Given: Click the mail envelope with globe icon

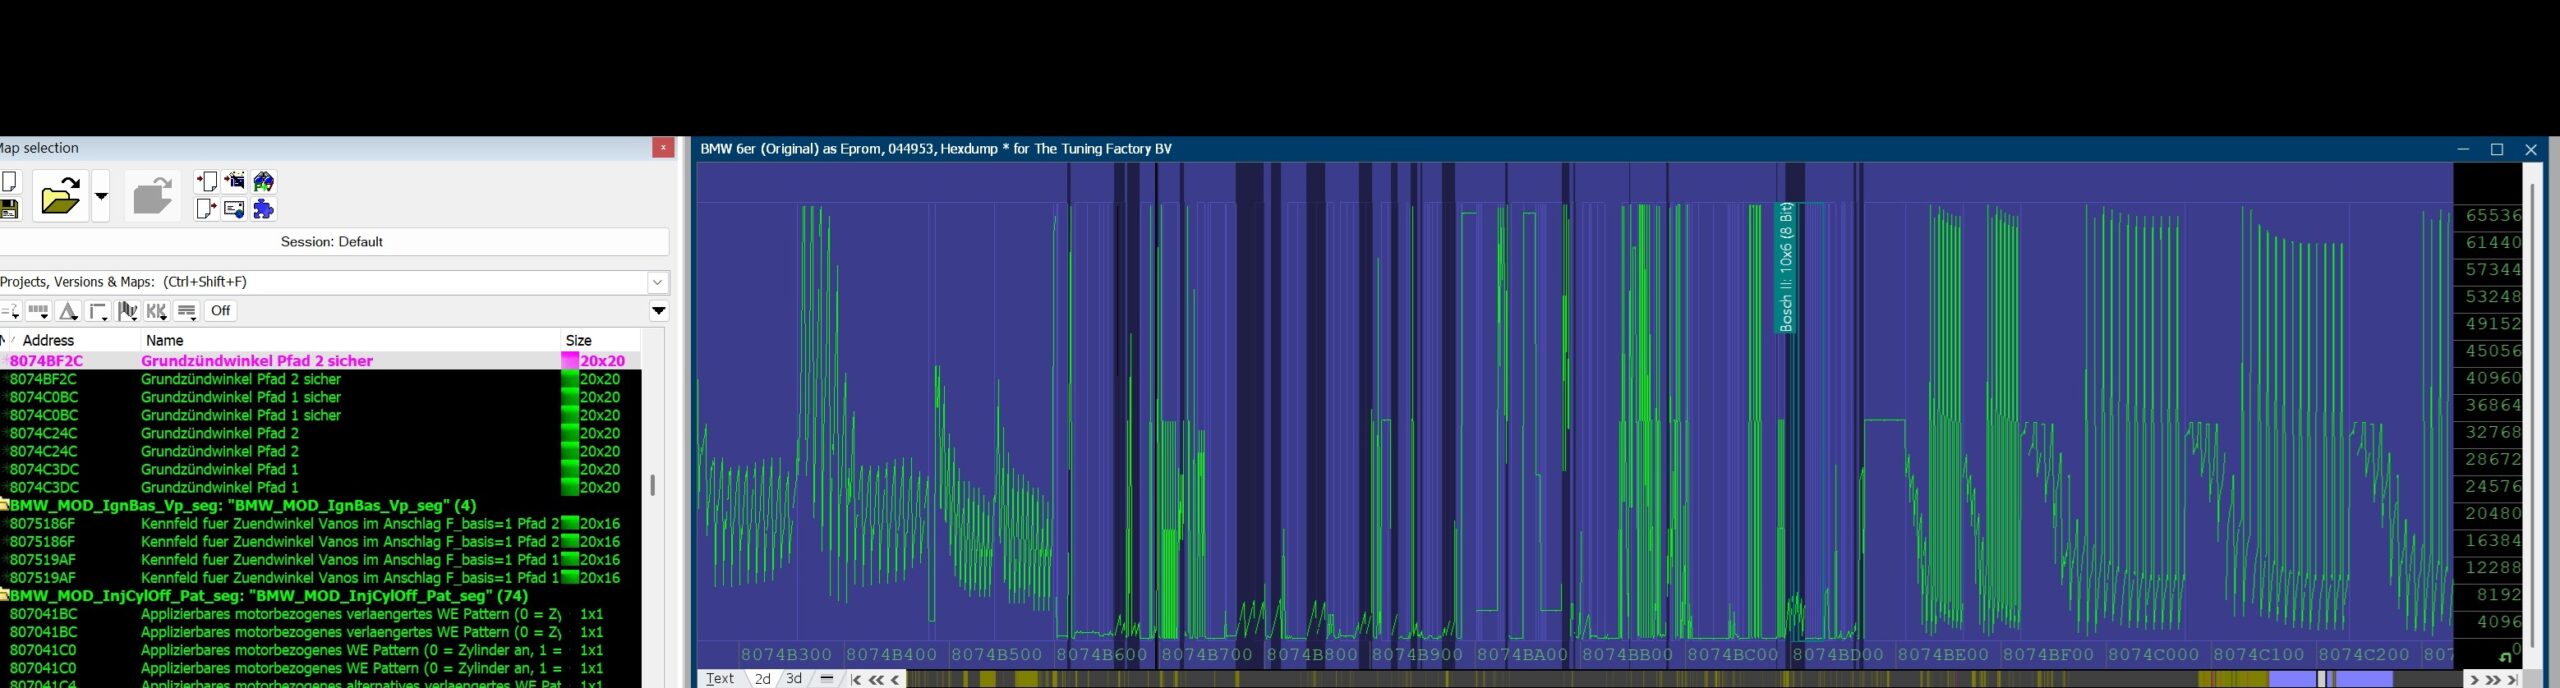Looking at the screenshot, I should pos(235,209).
